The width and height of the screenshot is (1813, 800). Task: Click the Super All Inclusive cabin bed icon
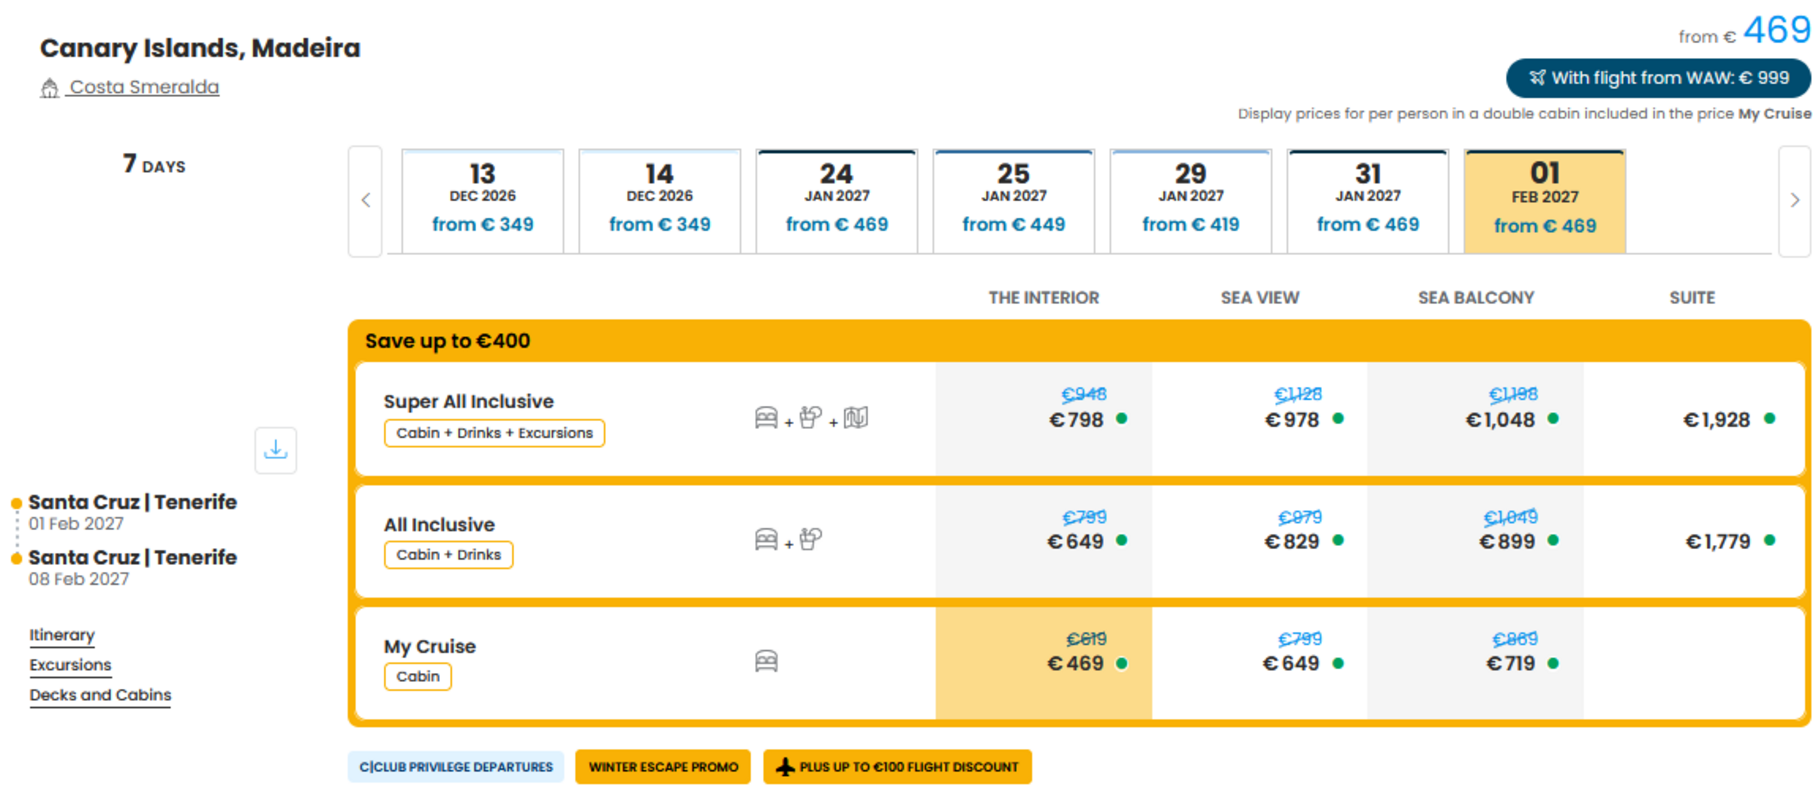pyautogui.click(x=766, y=418)
